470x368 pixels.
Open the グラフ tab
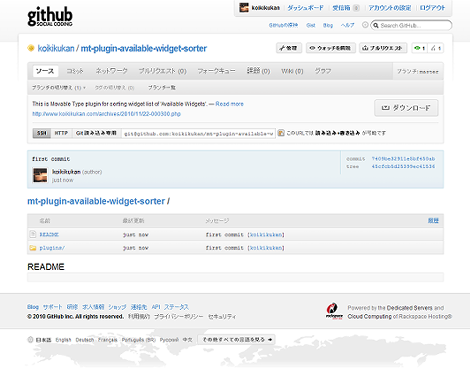click(323, 71)
